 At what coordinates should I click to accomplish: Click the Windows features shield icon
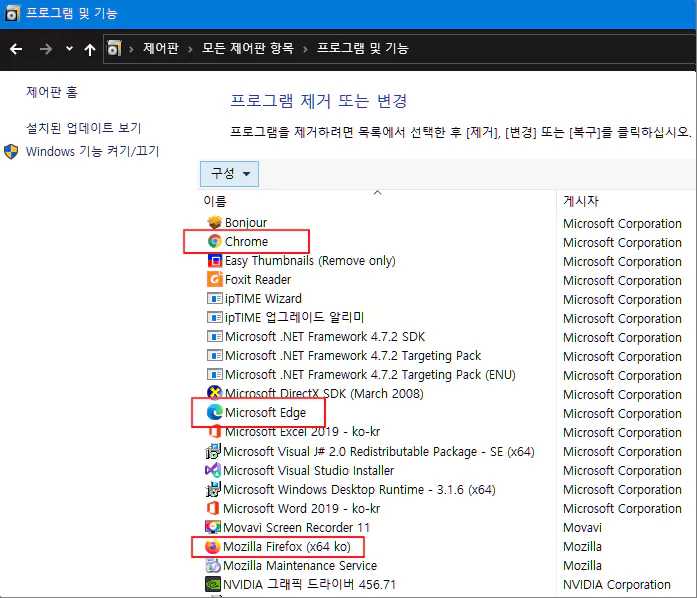(x=11, y=152)
